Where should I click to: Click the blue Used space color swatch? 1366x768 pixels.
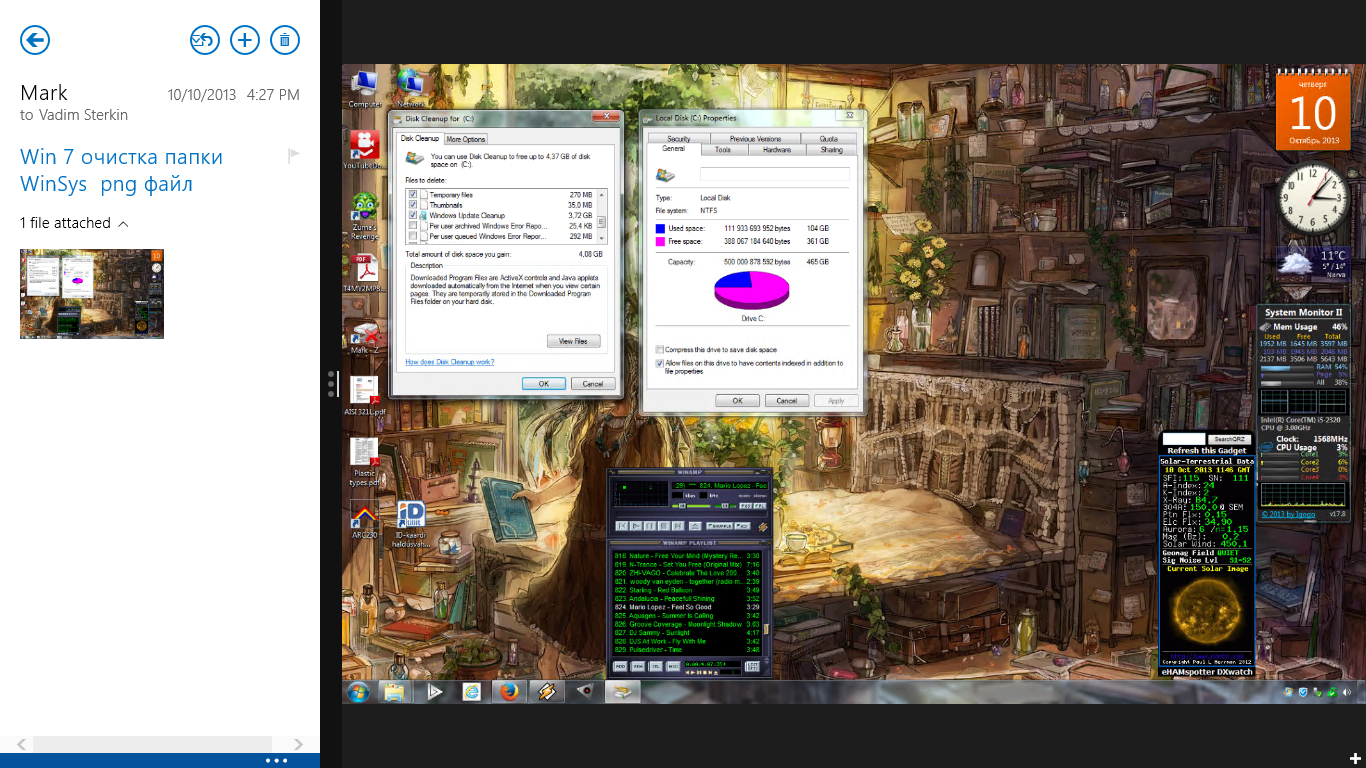(661, 229)
